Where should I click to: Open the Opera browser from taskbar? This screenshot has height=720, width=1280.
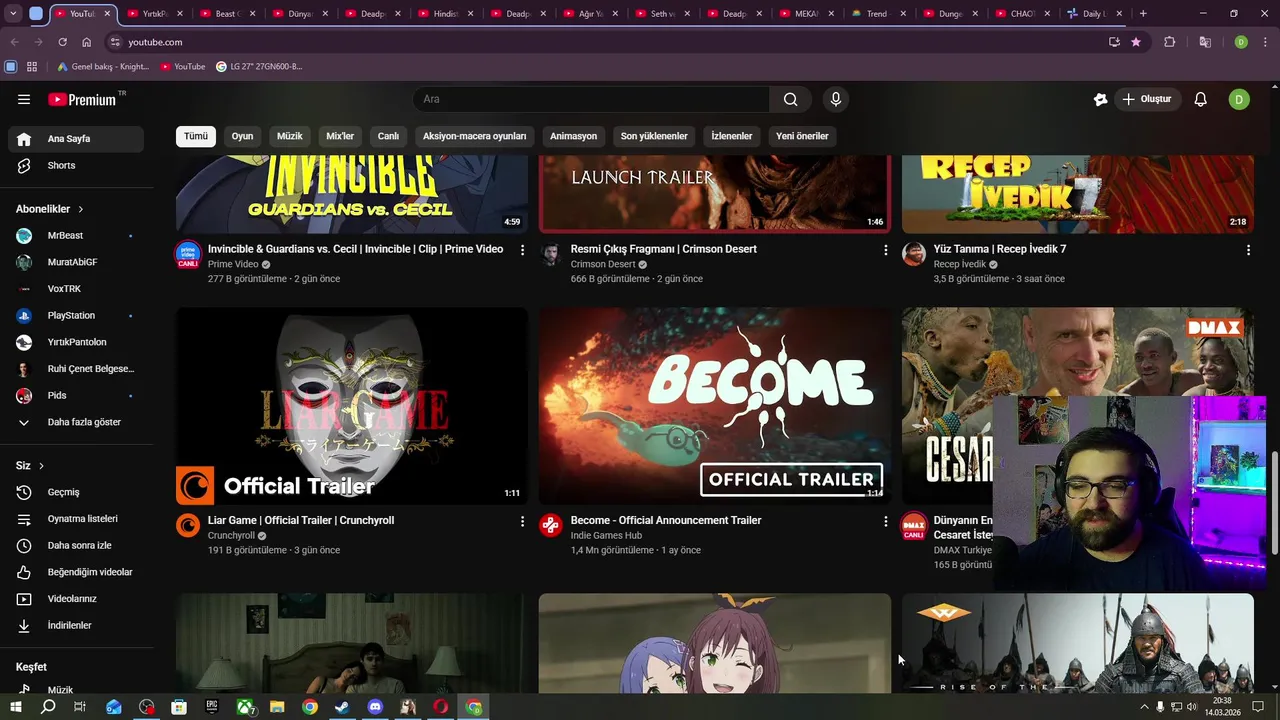click(441, 707)
